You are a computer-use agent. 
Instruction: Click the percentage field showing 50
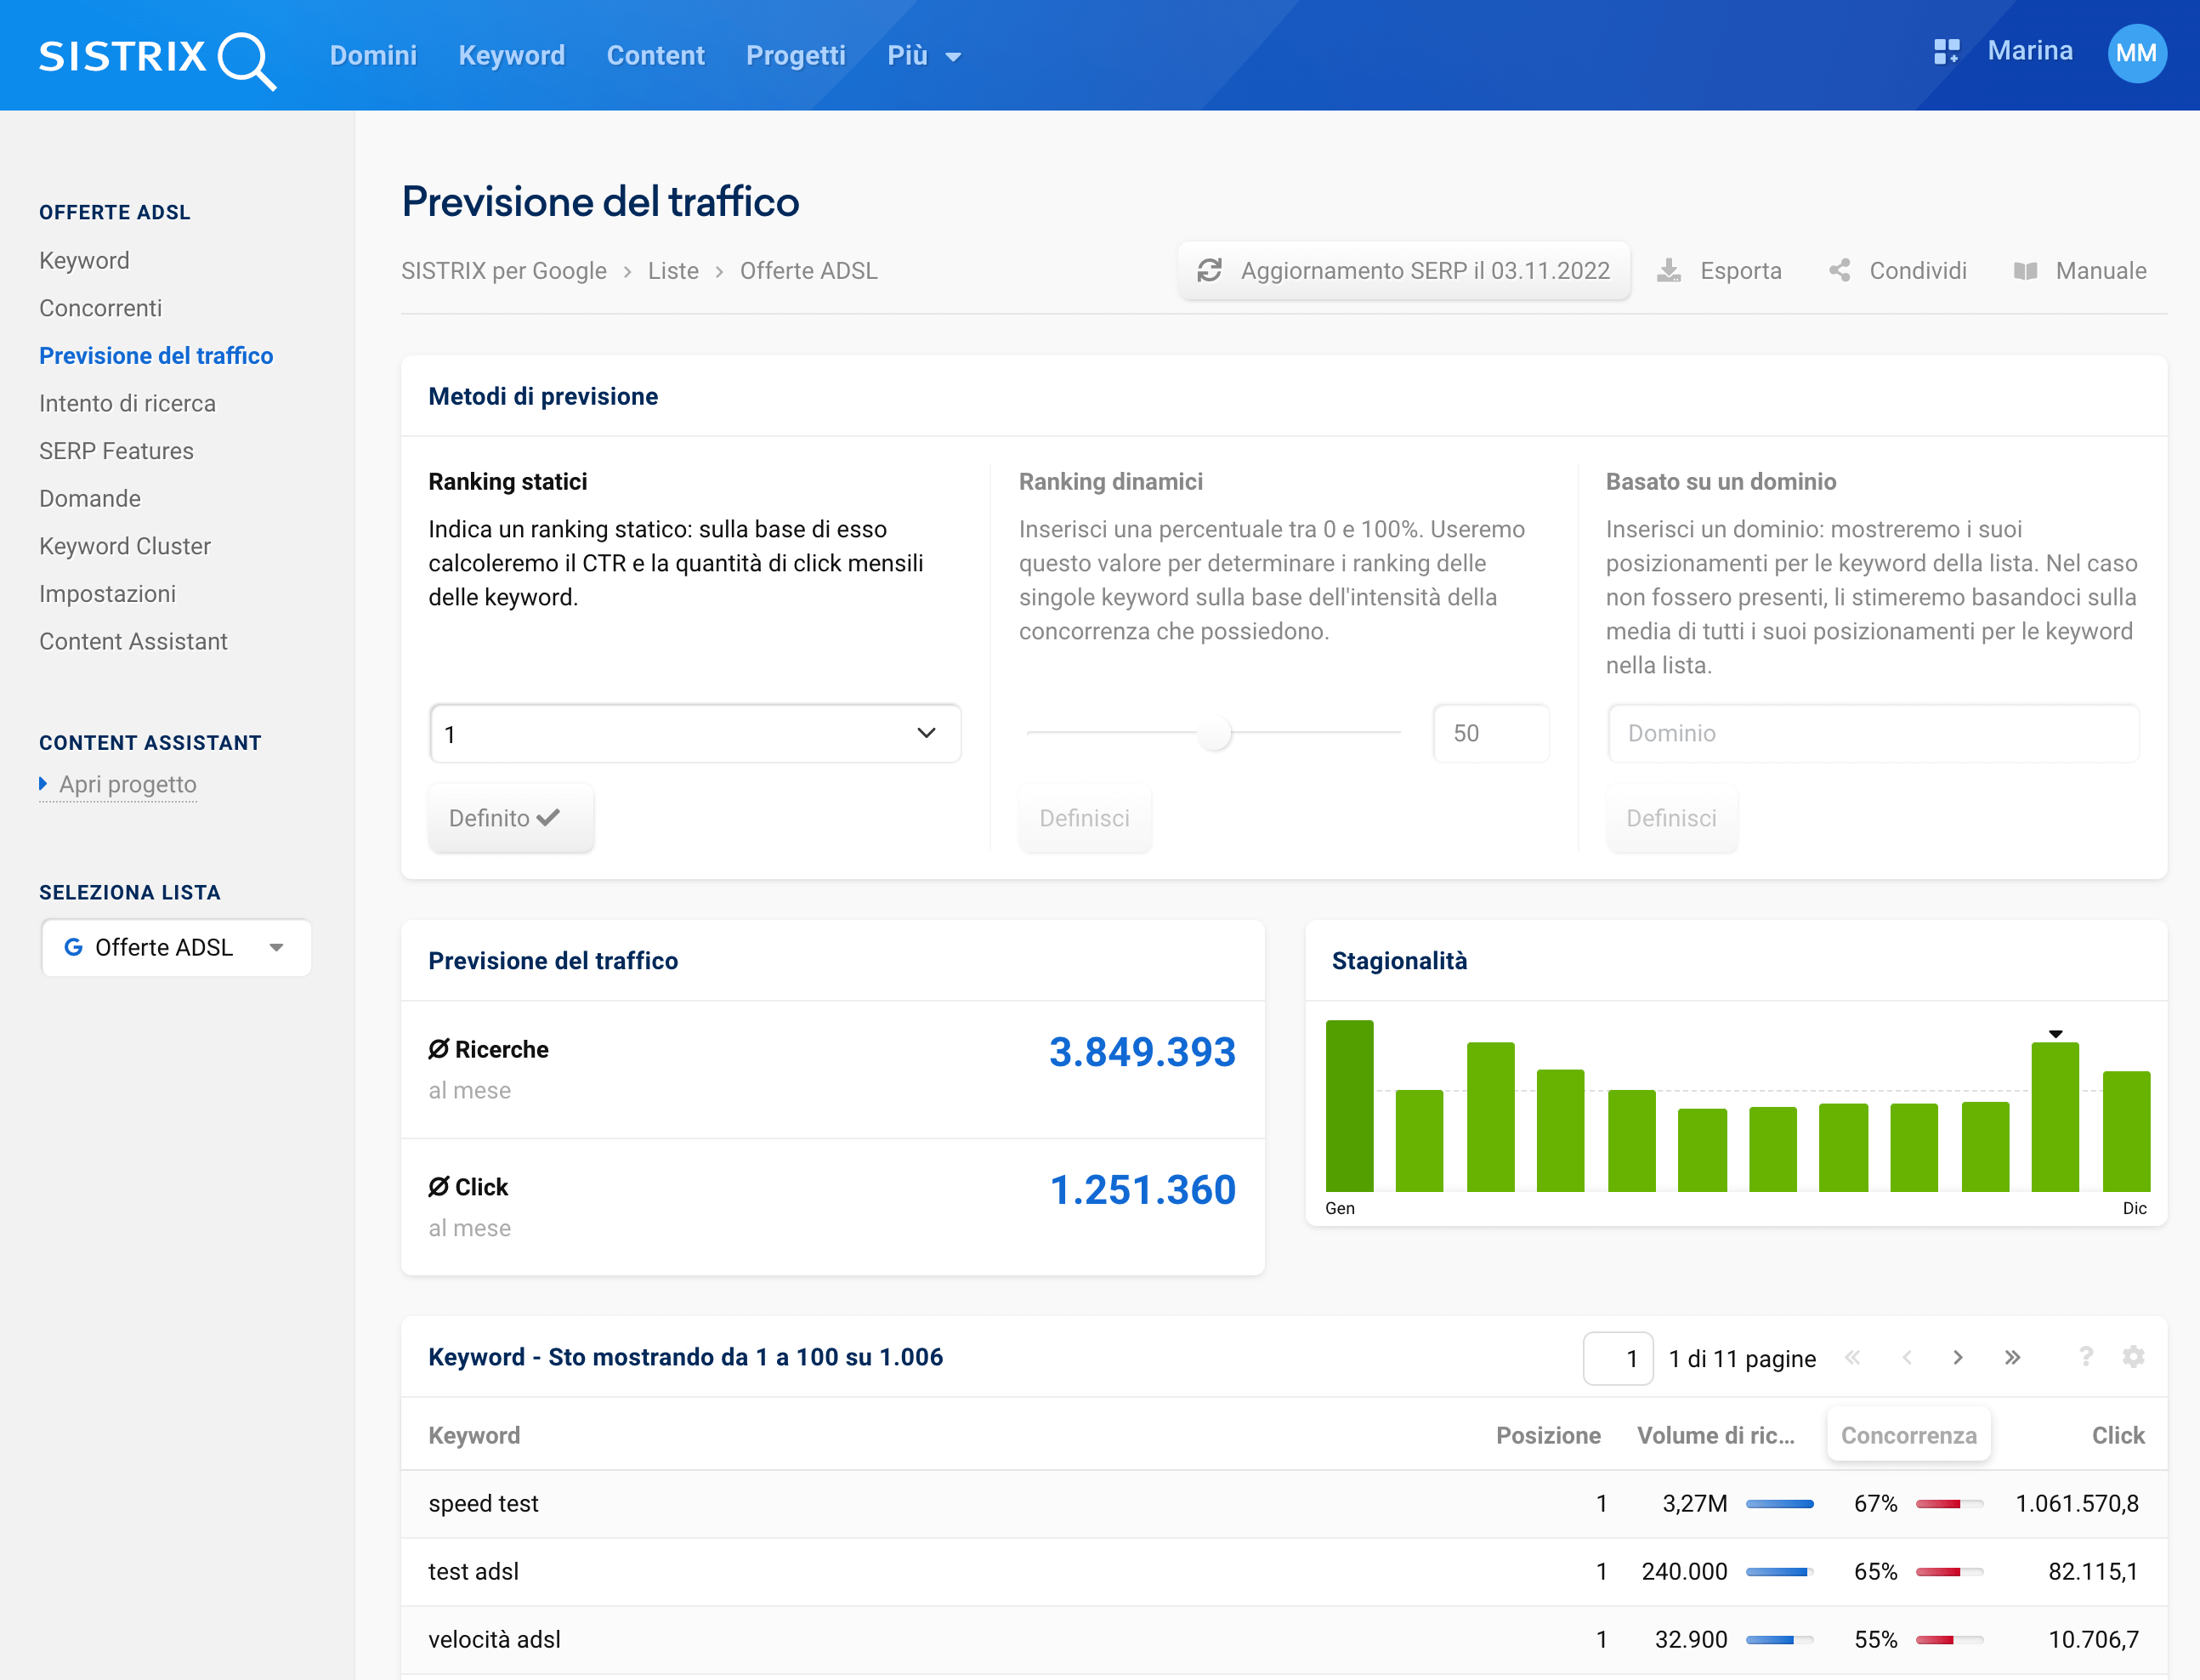coord(1491,733)
